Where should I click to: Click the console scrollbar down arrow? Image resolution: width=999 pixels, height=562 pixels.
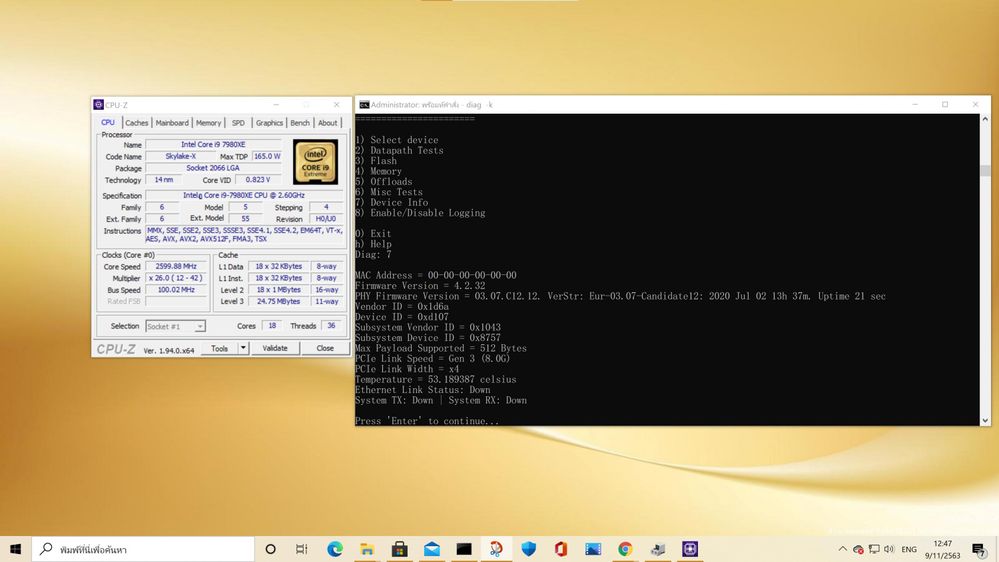point(985,421)
